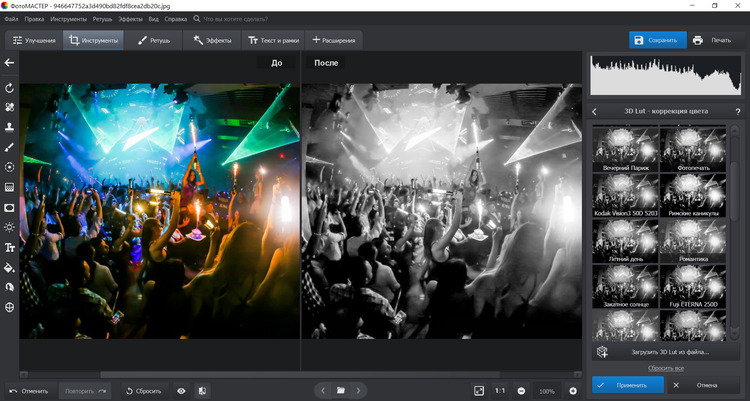Open the Эффекты tab
The image size is (750, 401).
[213, 40]
